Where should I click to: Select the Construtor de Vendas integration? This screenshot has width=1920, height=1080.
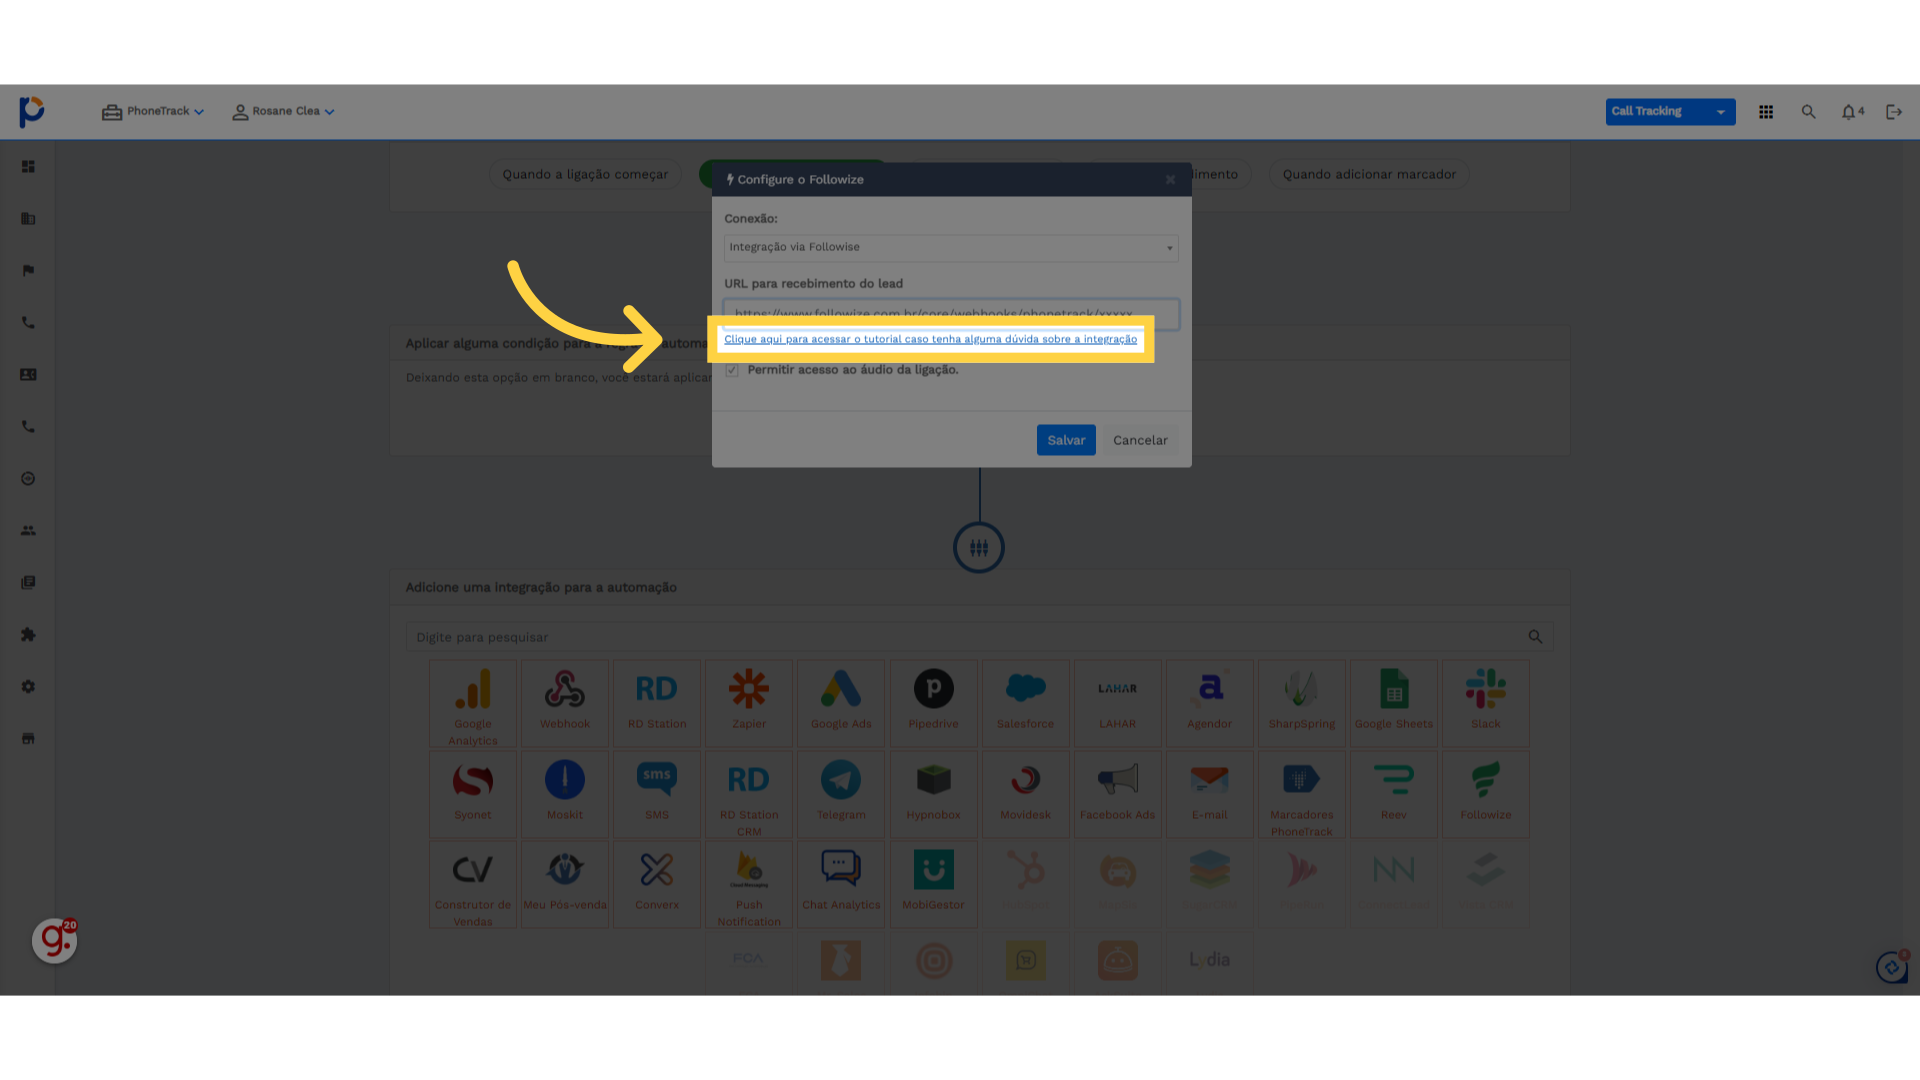[x=473, y=885]
